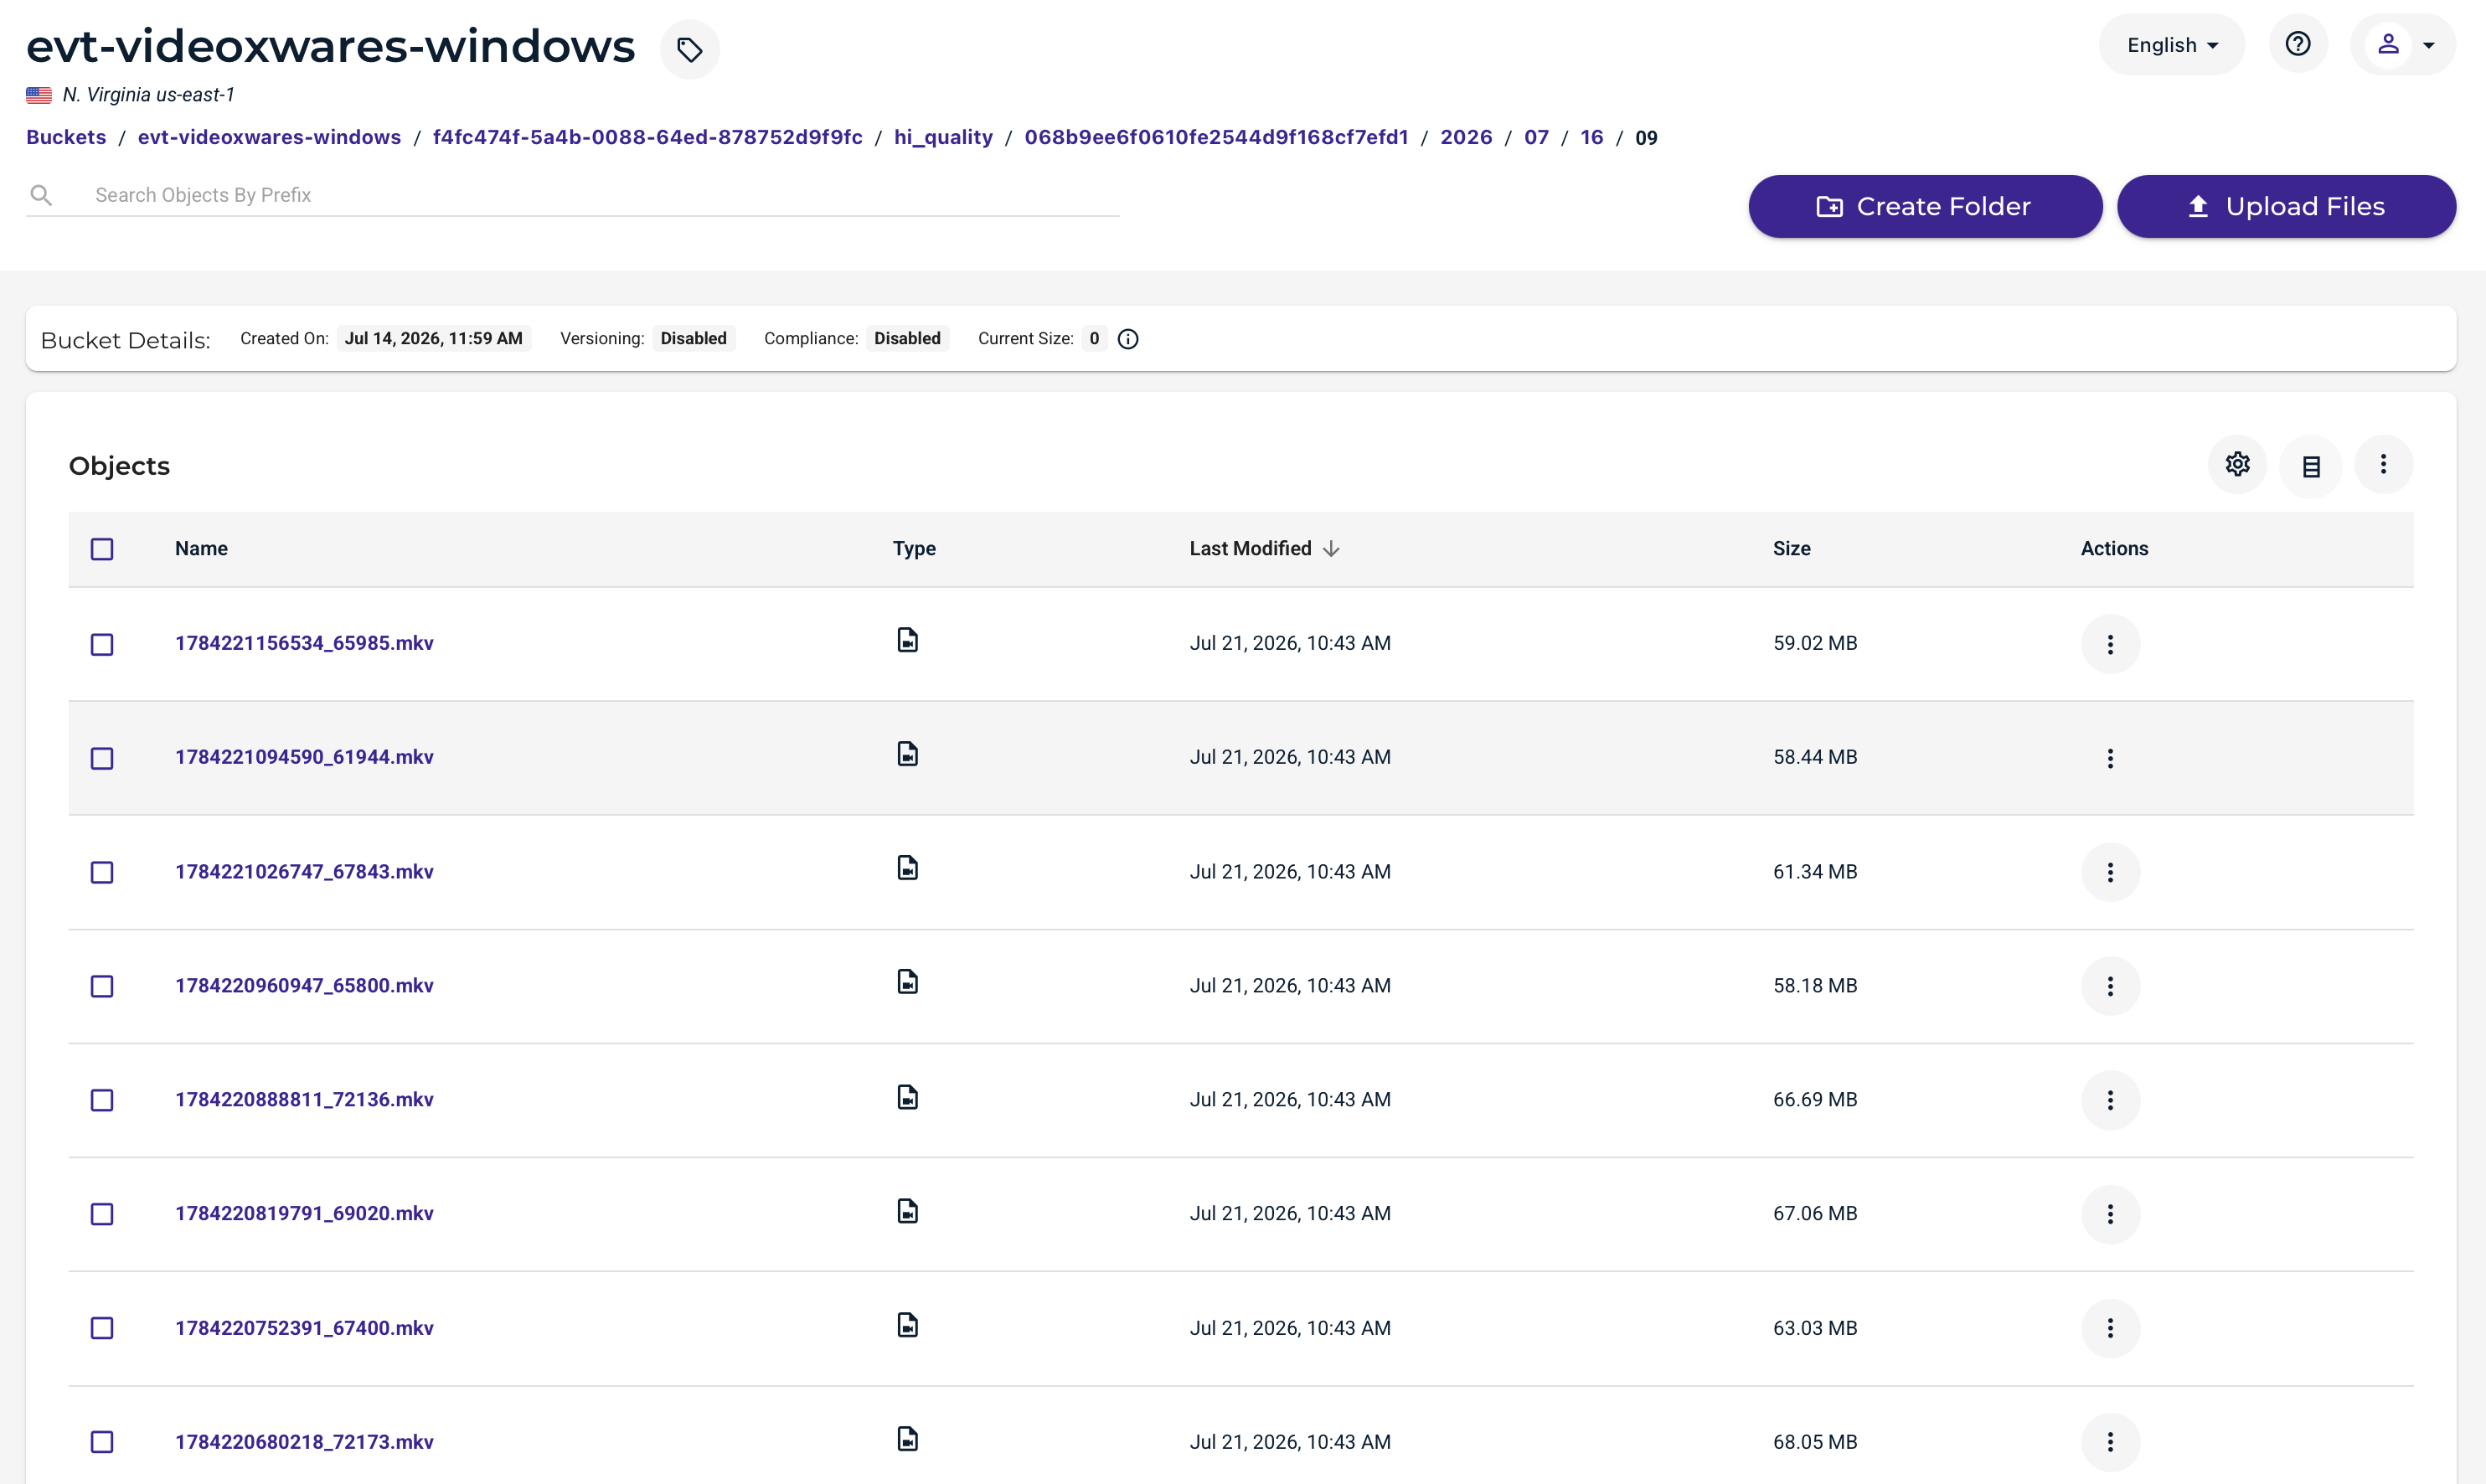This screenshot has height=1484, width=2486.
Task: Select checkbox for 1784221094590_61944.mkv
Action: (102, 758)
